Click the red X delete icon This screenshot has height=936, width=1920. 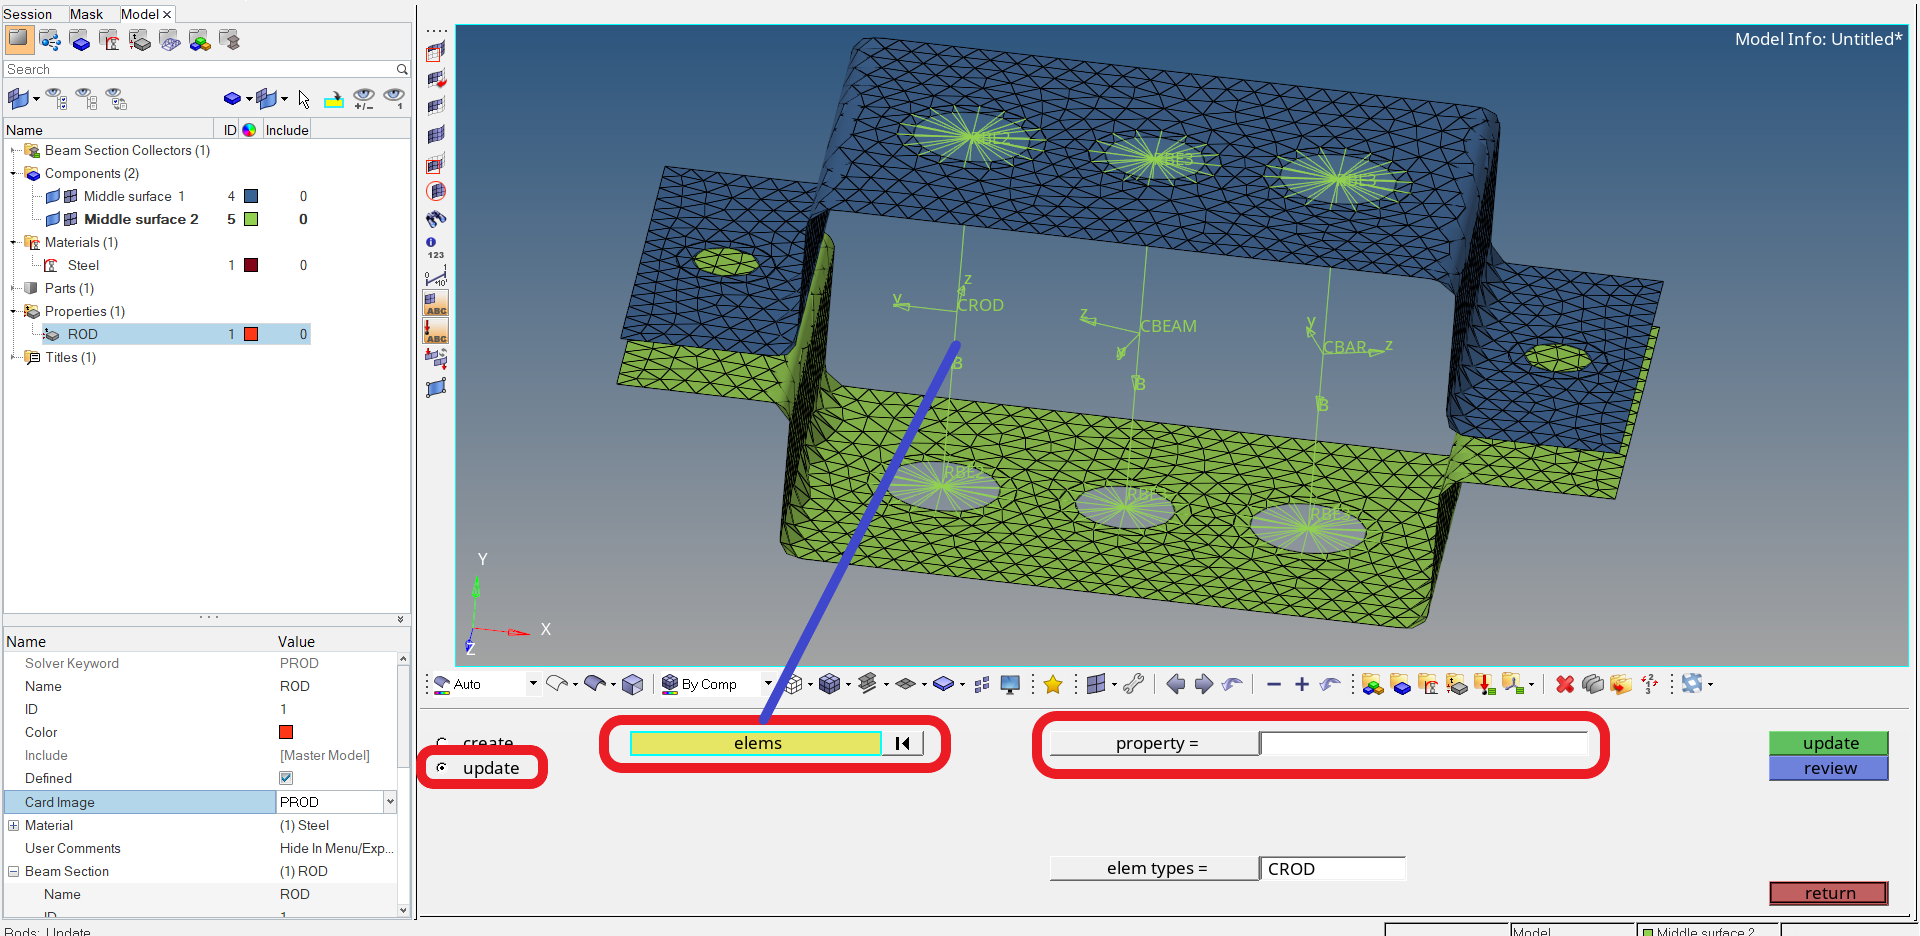[x=1565, y=684]
